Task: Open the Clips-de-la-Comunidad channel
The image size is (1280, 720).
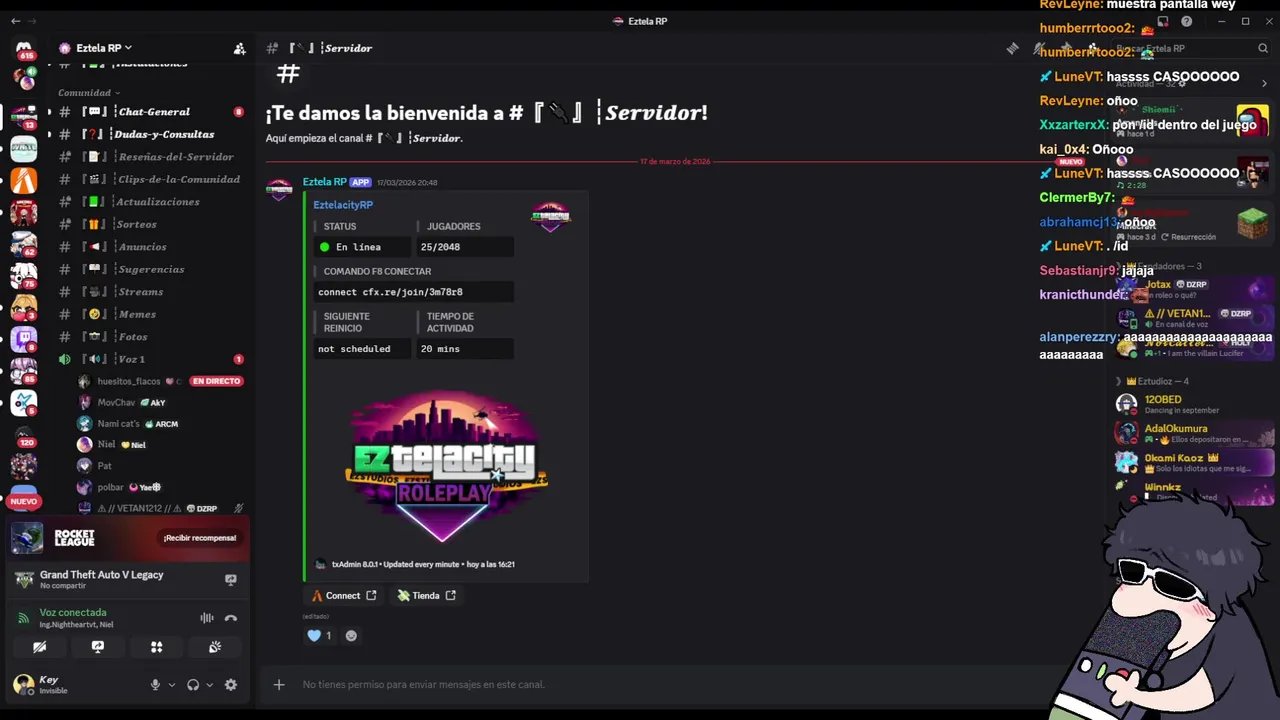Action: coord(150,179)
